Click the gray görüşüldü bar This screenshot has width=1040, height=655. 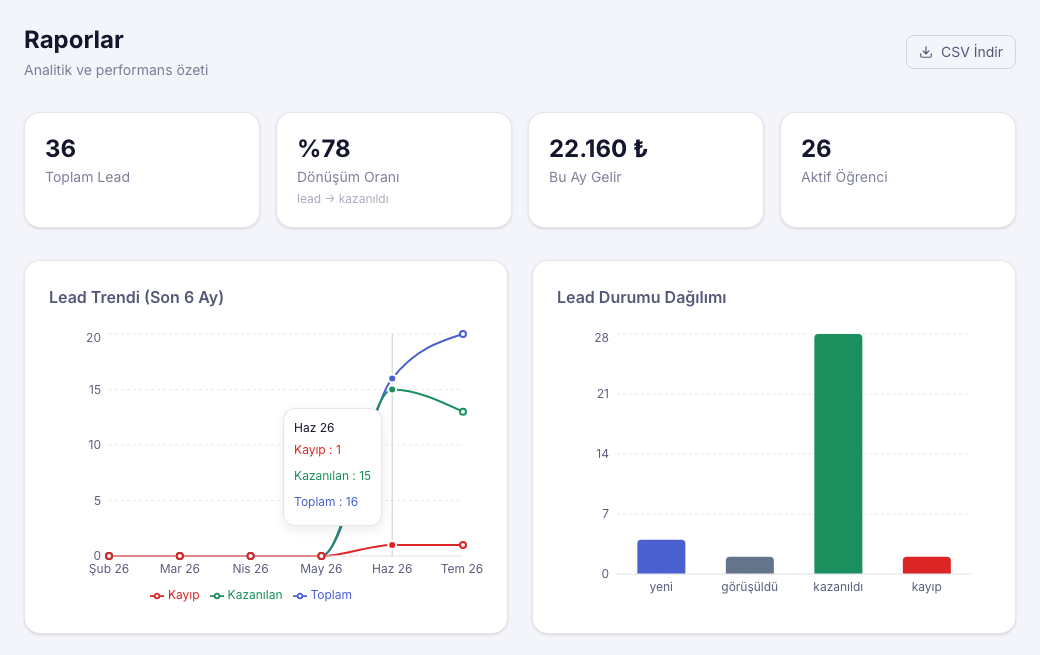click(749, 566)
